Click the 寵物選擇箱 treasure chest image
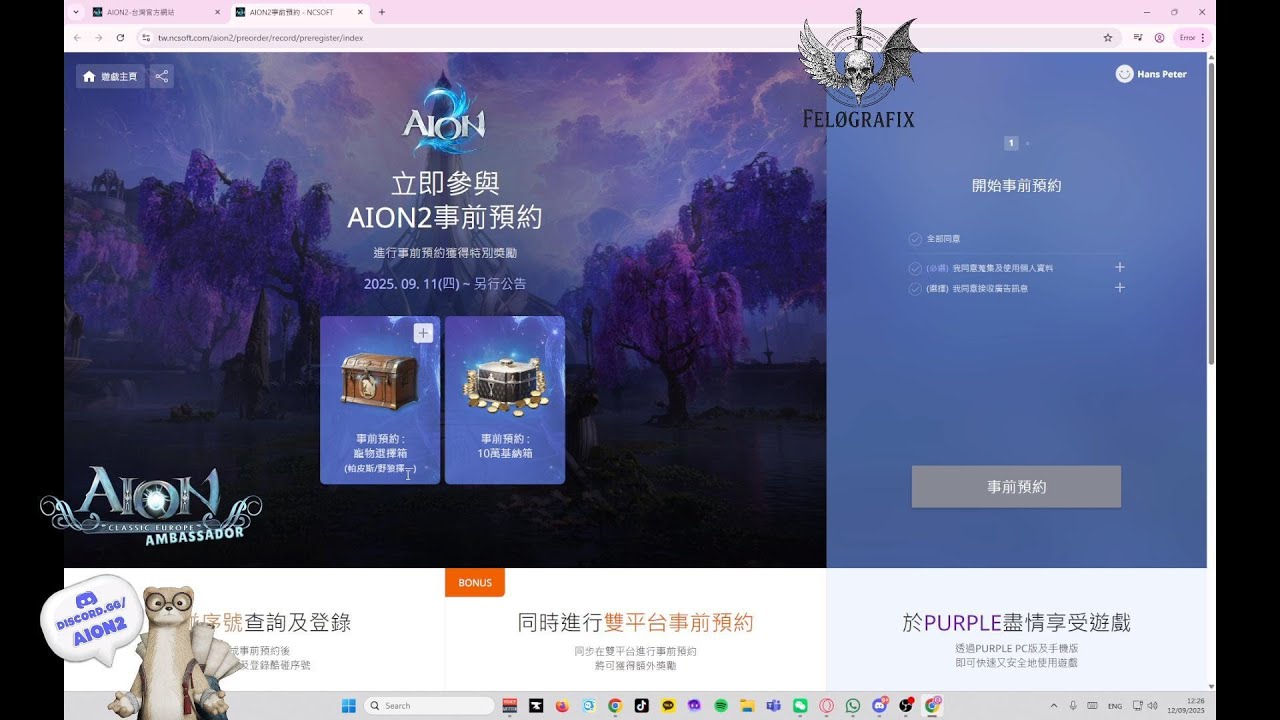Image resolution: width=1280 pixels, height=720 pixels. tap(379, 379)
